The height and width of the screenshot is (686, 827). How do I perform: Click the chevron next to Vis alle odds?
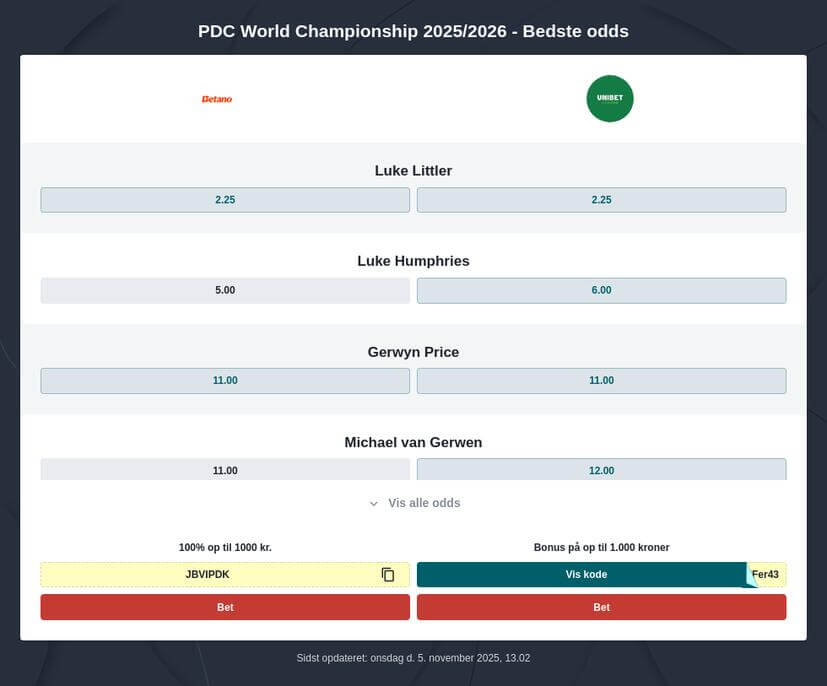(x=373, y=503)
